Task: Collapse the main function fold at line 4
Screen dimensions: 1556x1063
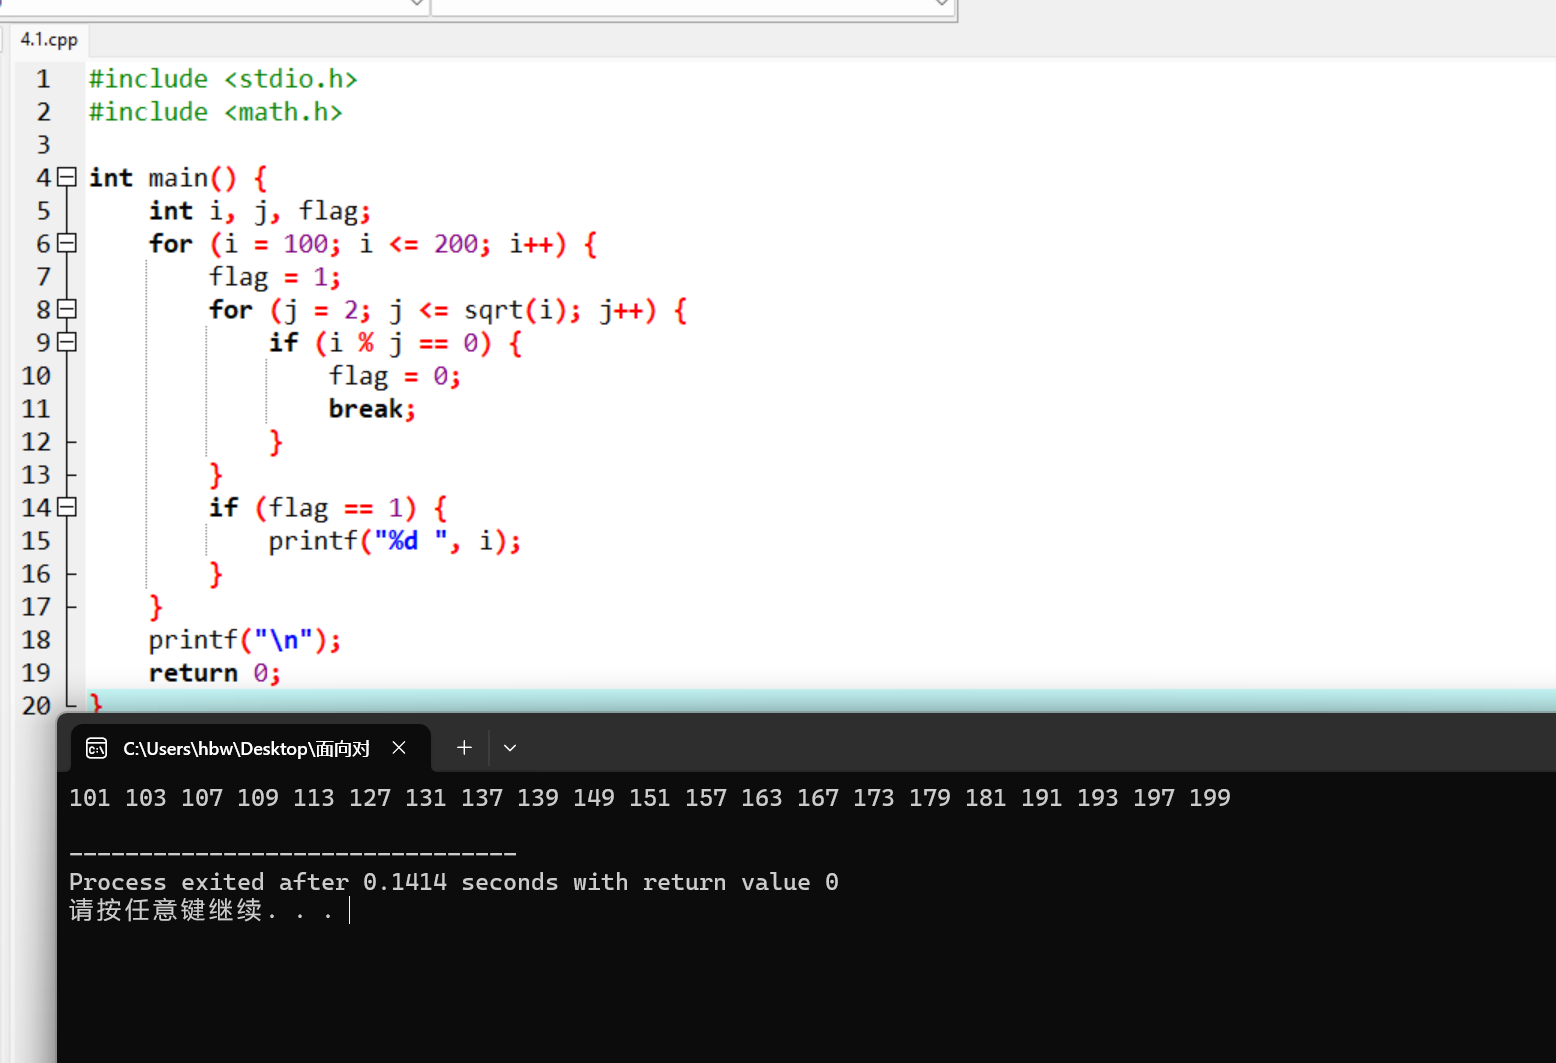Action: click(x=67, y=177)
